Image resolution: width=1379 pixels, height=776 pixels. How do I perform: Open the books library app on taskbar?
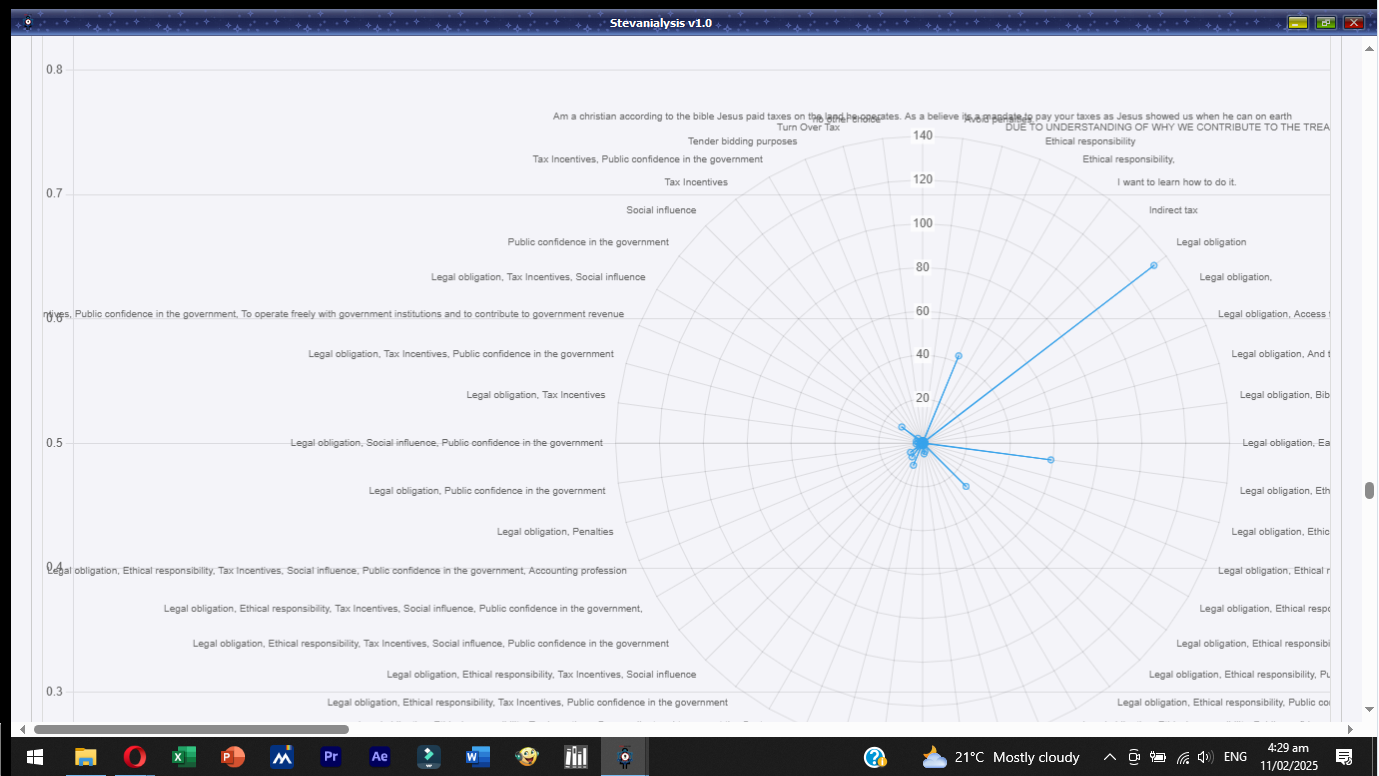(576, 757)
